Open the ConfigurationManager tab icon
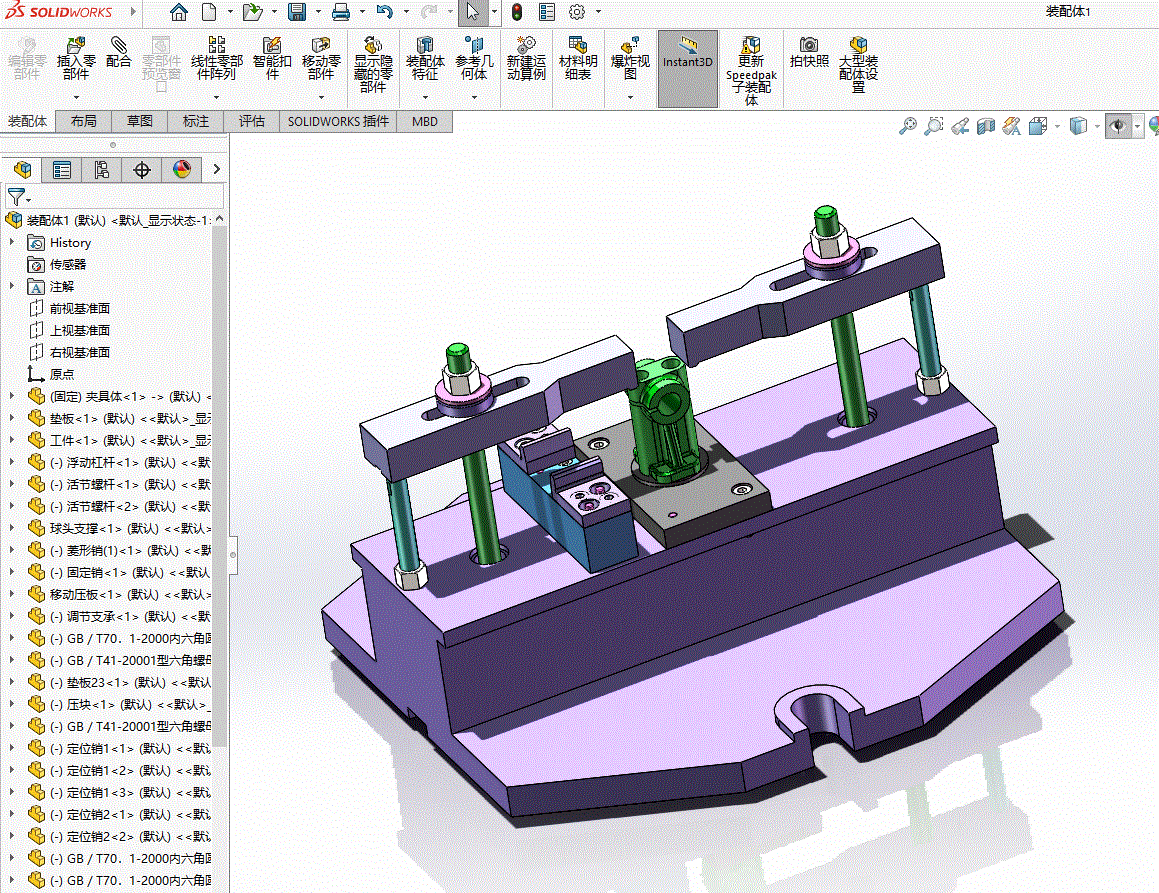The width and height of the screenshot is (1159, 893). coord(102,170)
